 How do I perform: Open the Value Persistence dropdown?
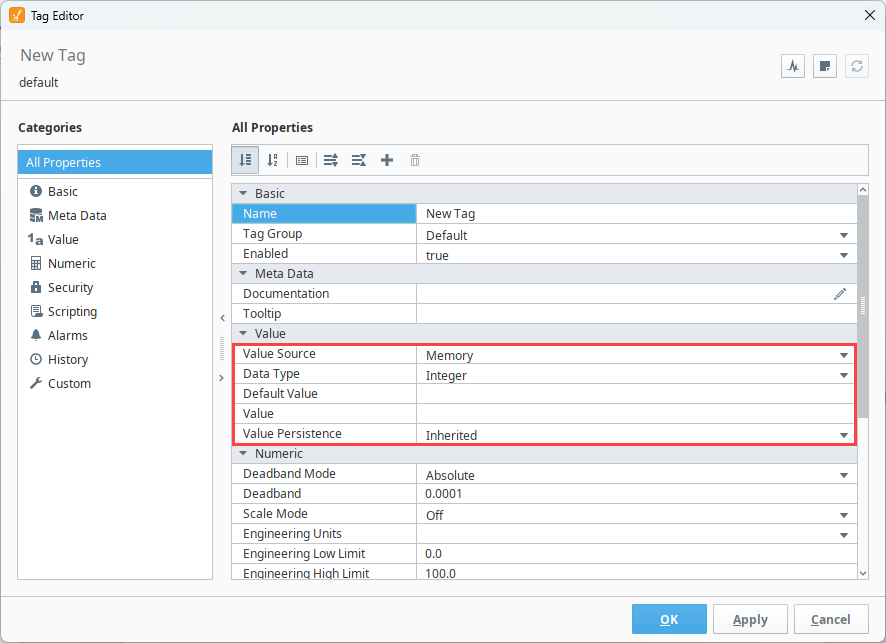coord(844,435)
